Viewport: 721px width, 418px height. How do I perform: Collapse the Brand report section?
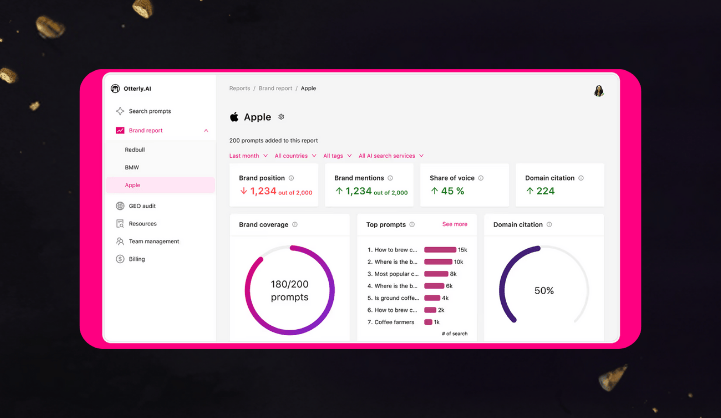click(206, 130)
